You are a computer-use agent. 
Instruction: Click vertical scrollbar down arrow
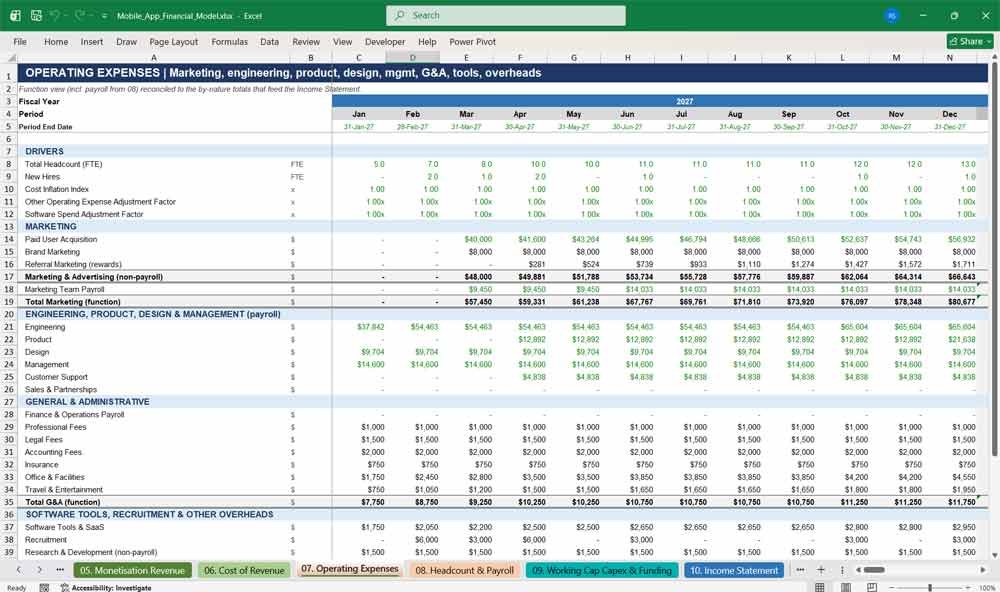pyautogui.click(x=995, y=555)
